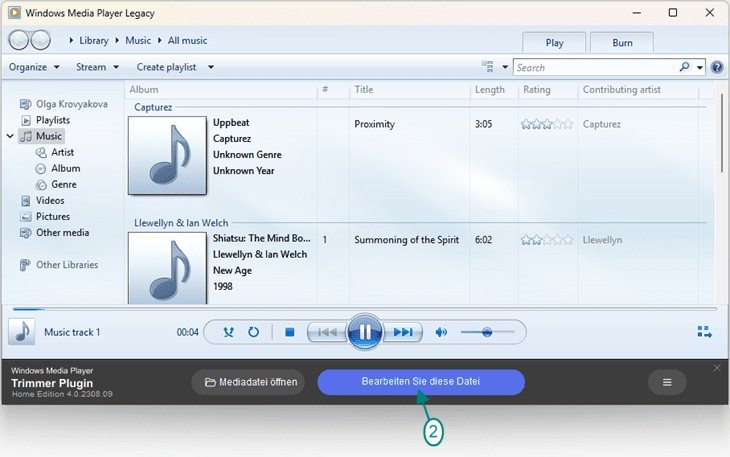Select the Uppbeat album art thumbnail
This screenshot has width=730, height=457.
(x=167, y=155)
